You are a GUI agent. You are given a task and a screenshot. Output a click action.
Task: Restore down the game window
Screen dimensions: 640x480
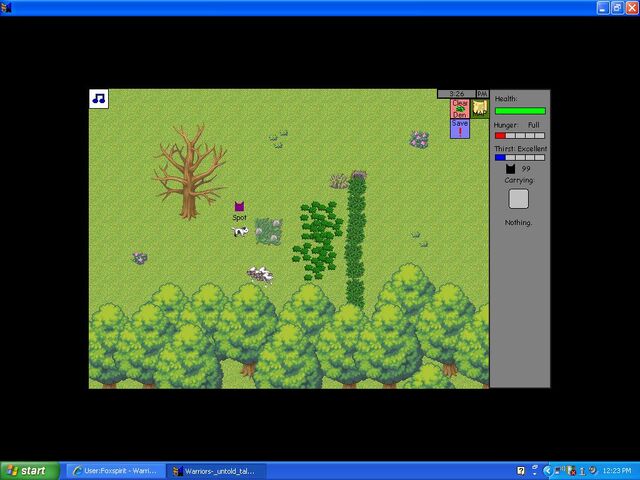pos(618,7)
